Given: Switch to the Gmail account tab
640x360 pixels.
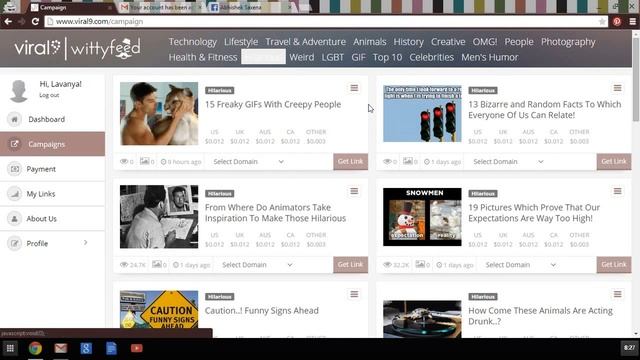Looking at the screenshot, I should click(160, 7).
